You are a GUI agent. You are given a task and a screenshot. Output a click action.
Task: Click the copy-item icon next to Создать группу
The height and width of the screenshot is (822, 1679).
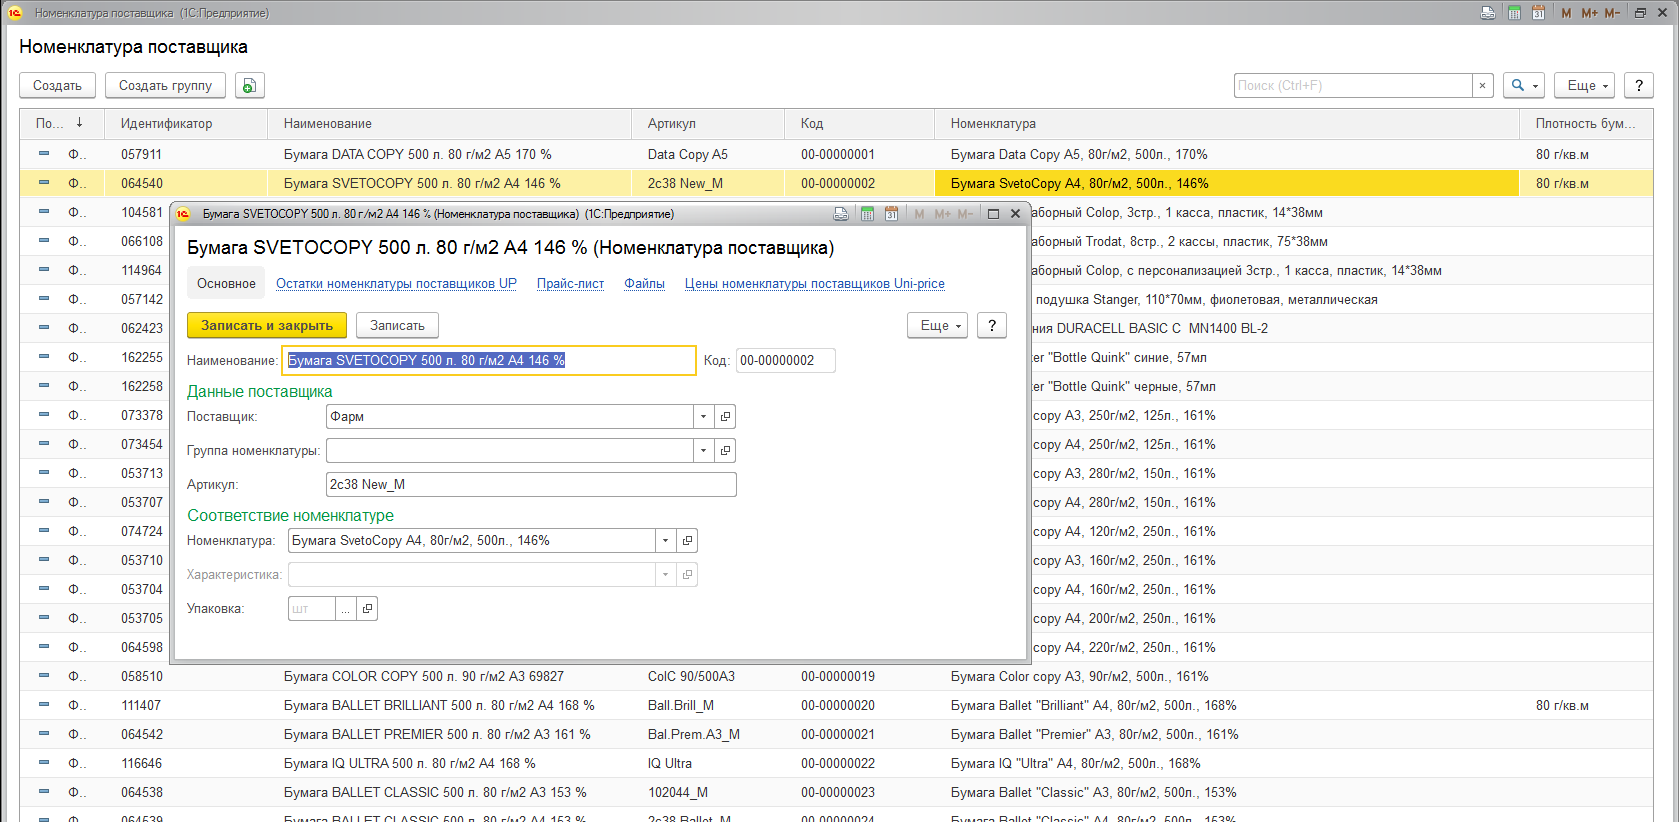coord(249,86)
